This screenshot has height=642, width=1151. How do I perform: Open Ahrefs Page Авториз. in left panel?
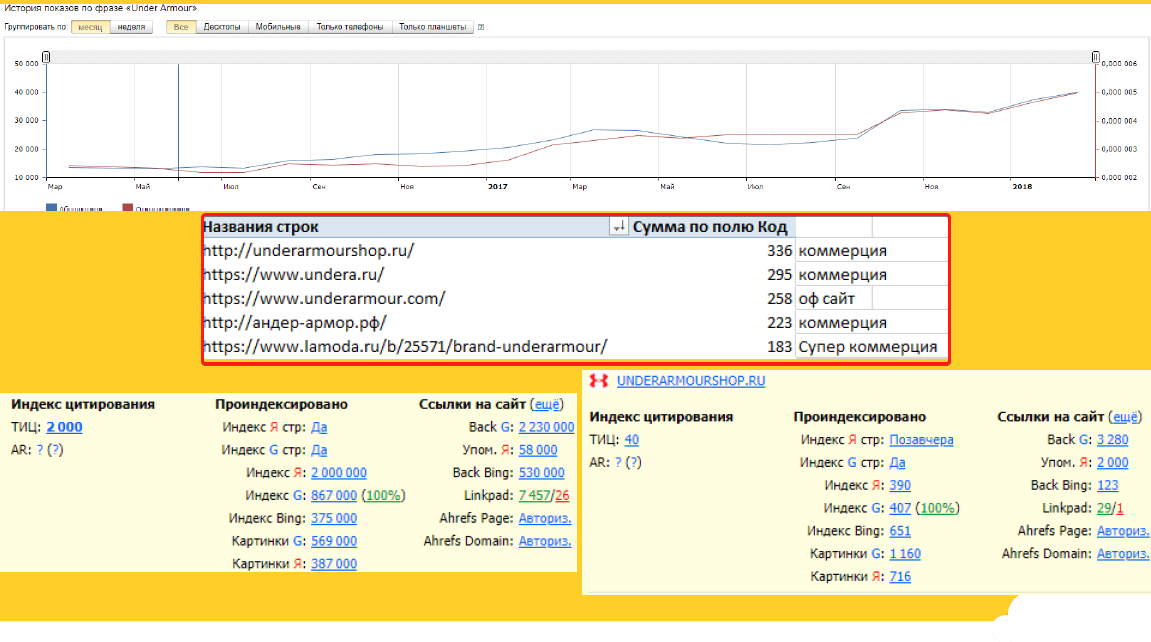[545, 518]
